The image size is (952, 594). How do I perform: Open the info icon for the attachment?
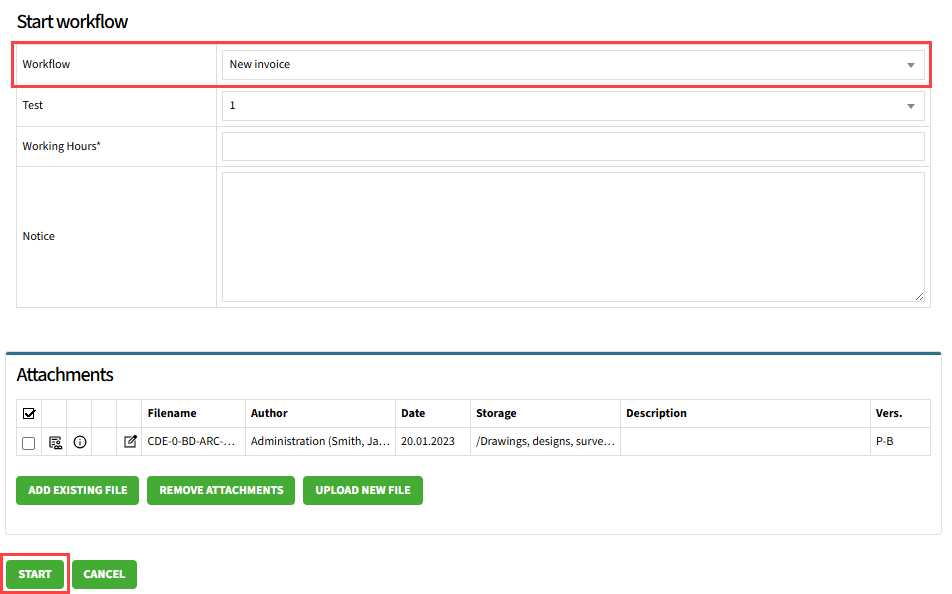[x=80, y=442]
